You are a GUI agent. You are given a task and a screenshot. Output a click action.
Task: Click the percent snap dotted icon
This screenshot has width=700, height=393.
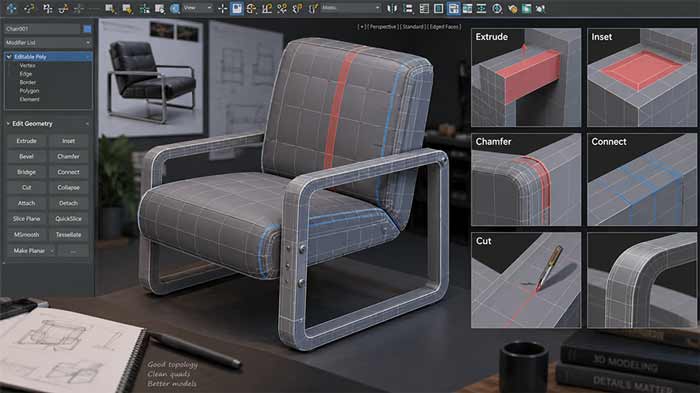pos(282,8)
